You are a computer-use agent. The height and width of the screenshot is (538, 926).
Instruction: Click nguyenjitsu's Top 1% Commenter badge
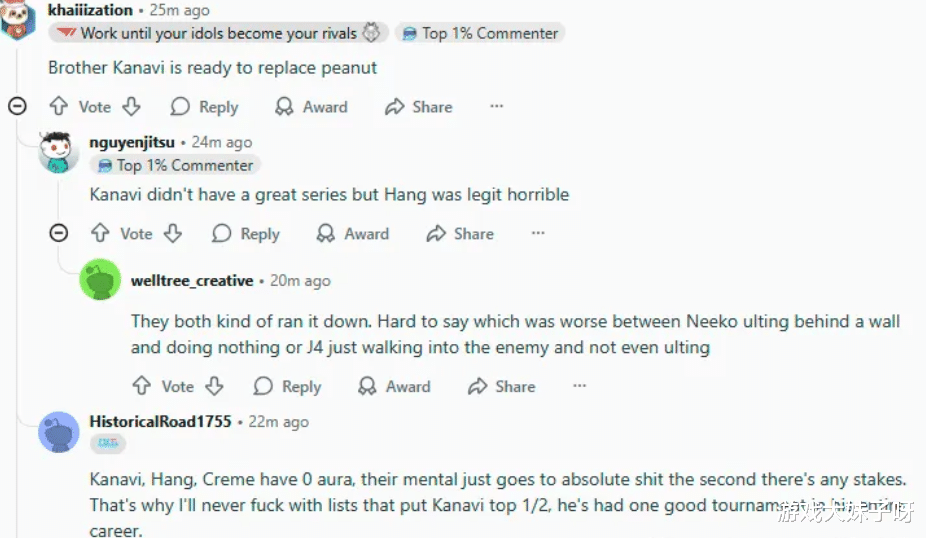tap(175, 165)
